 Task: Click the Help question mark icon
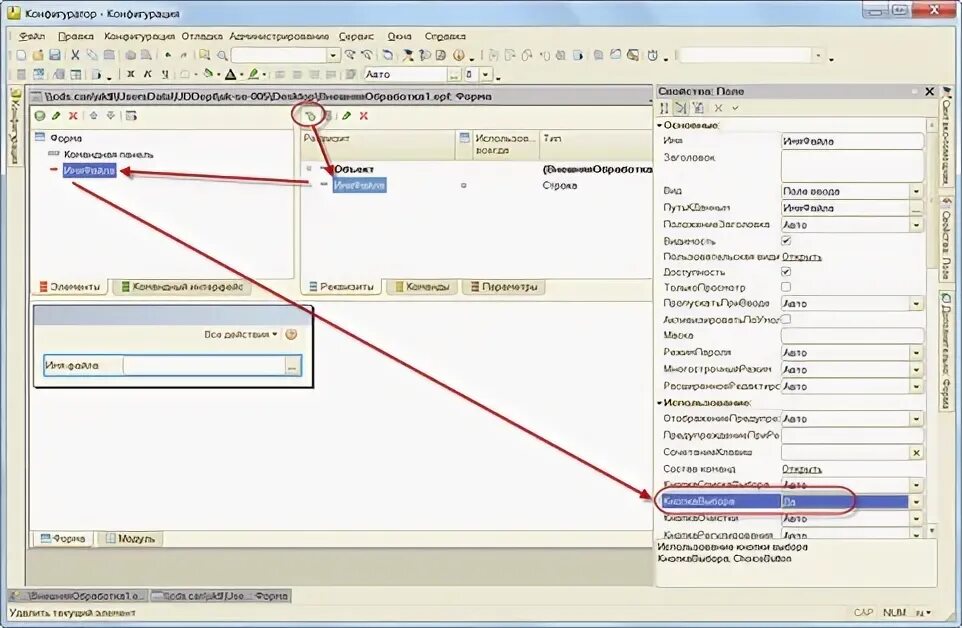click(459, 55)
